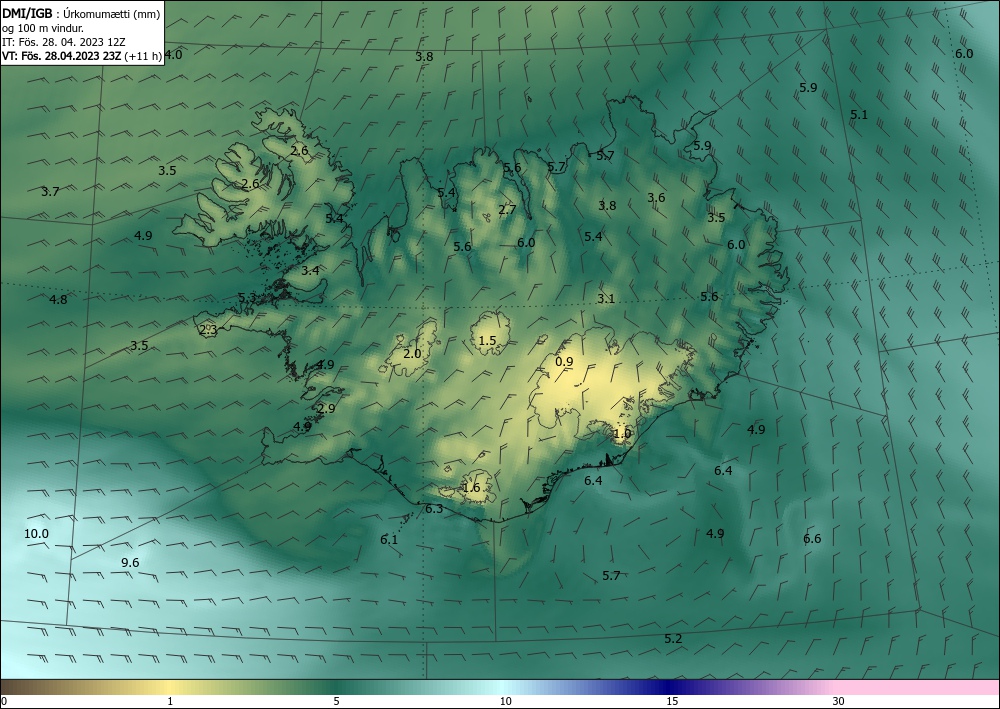Click the 4.8 value on the map

click(58, 299)
